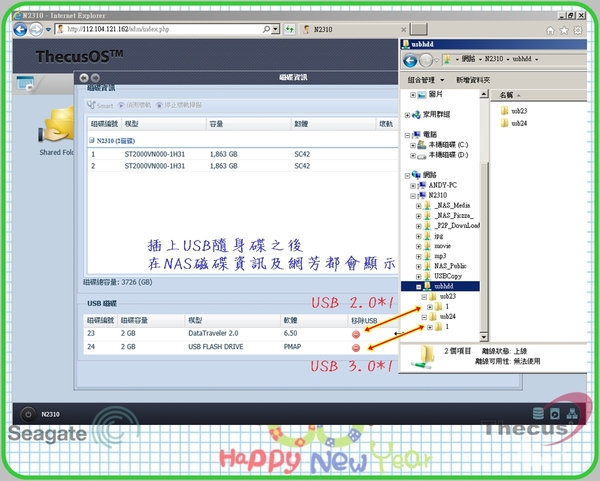The height and width of the screenshot is (481, 600).
Task: Click N2310 in Explorer breadcrumb path
Action: 494,59
